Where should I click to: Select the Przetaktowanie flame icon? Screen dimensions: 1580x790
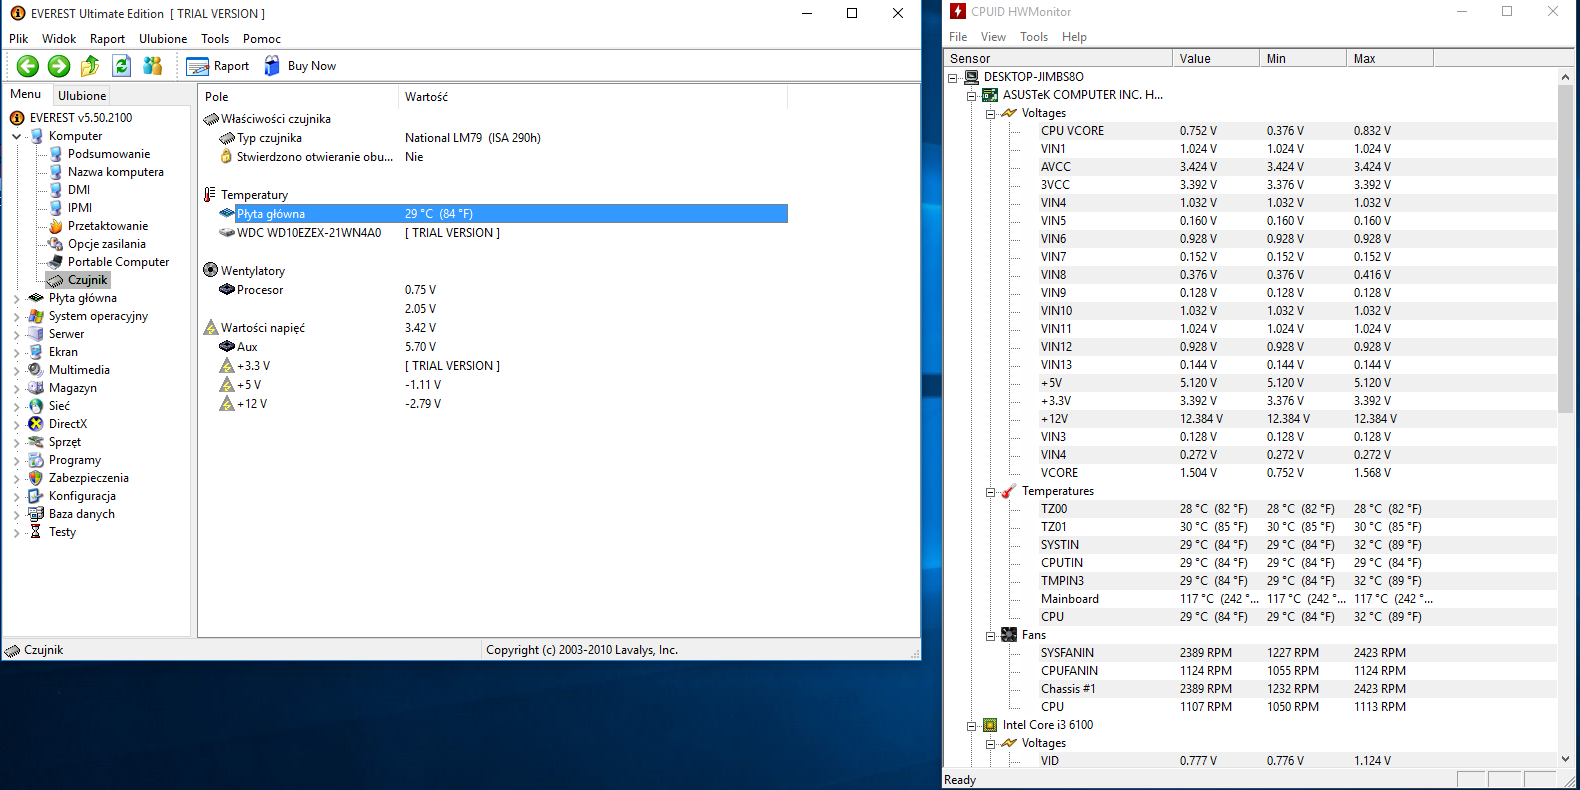coord(56,226)
